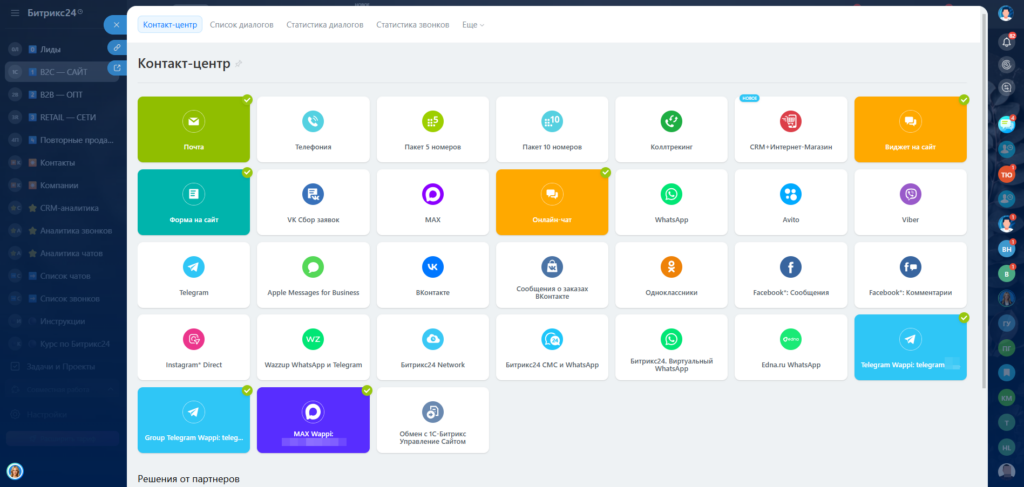The image size is (1024, 487).
Task: Open Apple Messages for Business tile
Action: (313, 275)
